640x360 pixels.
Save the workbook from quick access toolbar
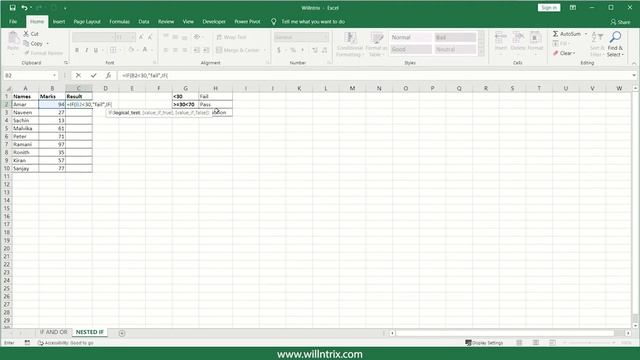coord(12,8)
